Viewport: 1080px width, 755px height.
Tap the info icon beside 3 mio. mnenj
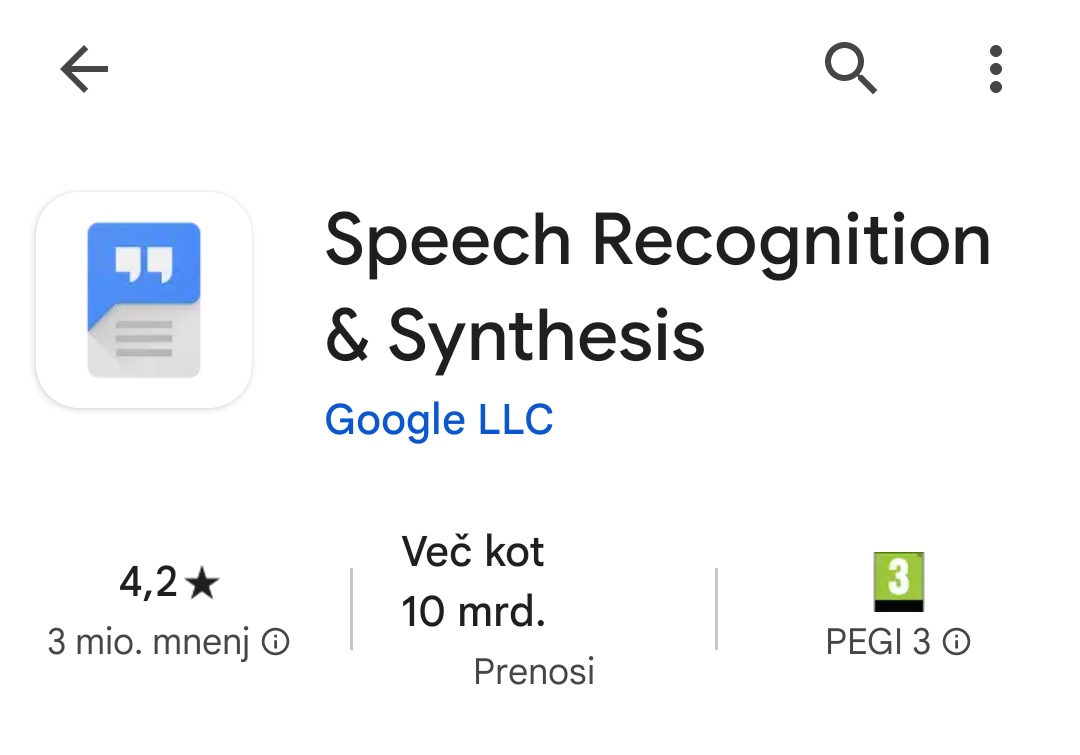(276, 642)
